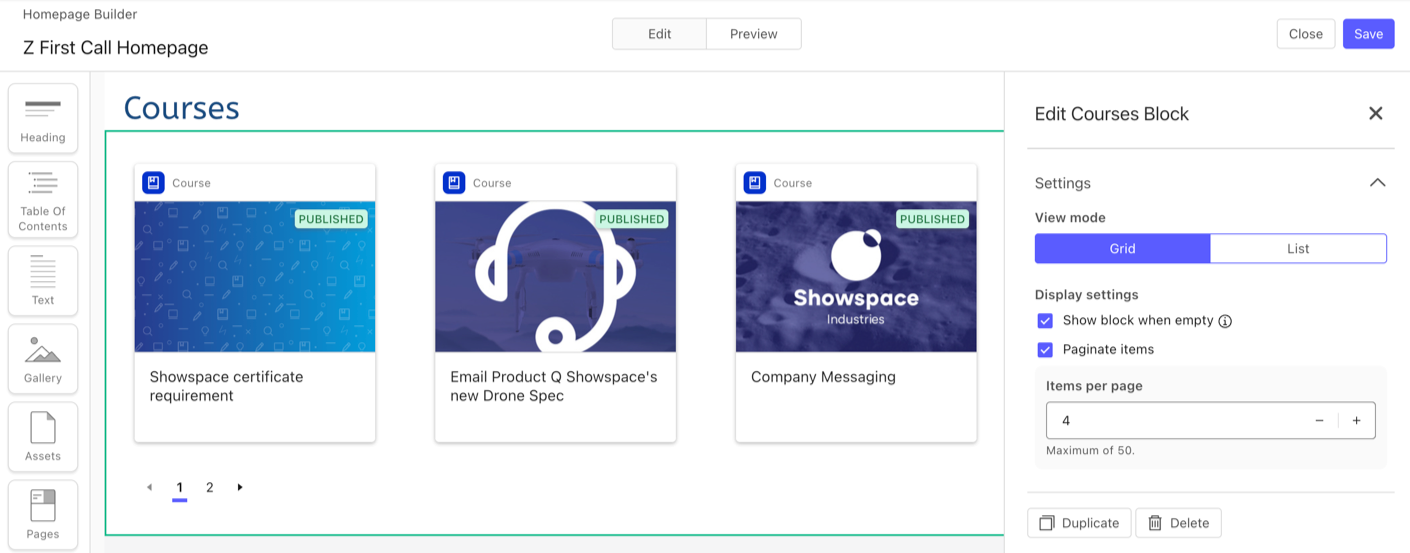Delete the Courses block
Viewport: 1410px width, 553px height.
[x=1178, y=523]
